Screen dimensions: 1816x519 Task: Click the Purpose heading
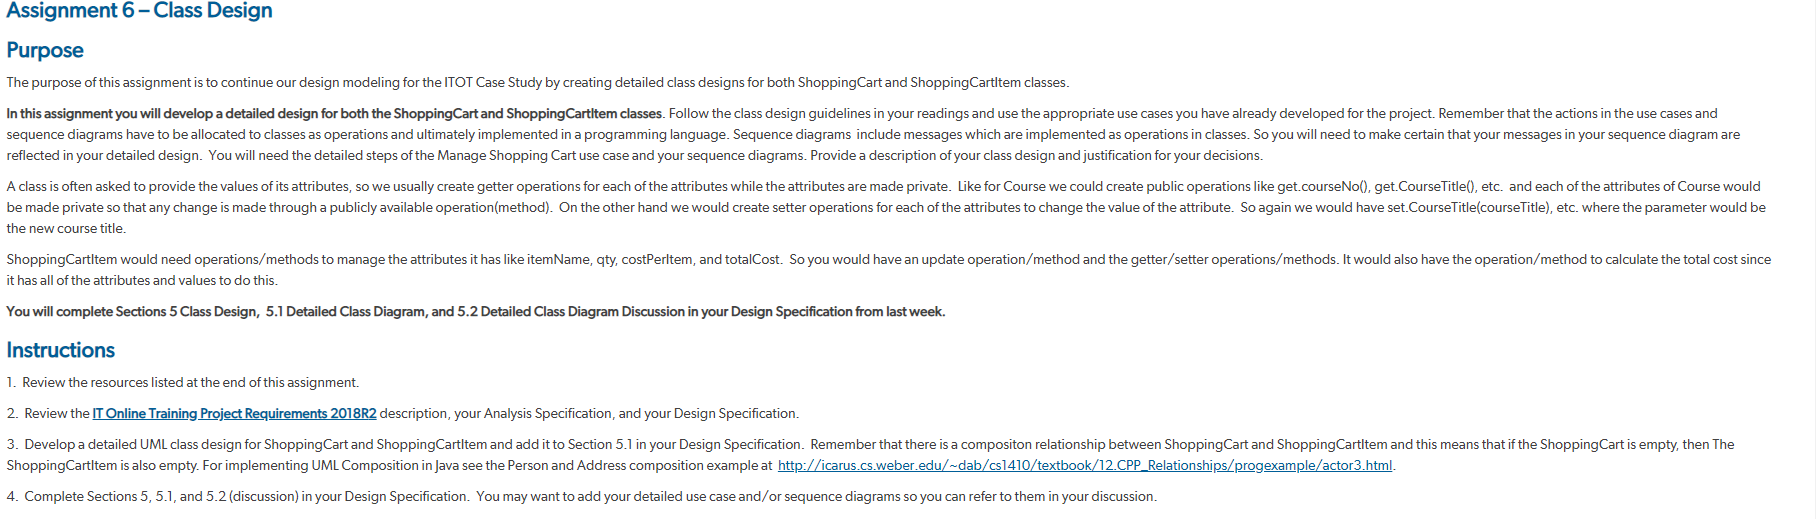(45, 50)
